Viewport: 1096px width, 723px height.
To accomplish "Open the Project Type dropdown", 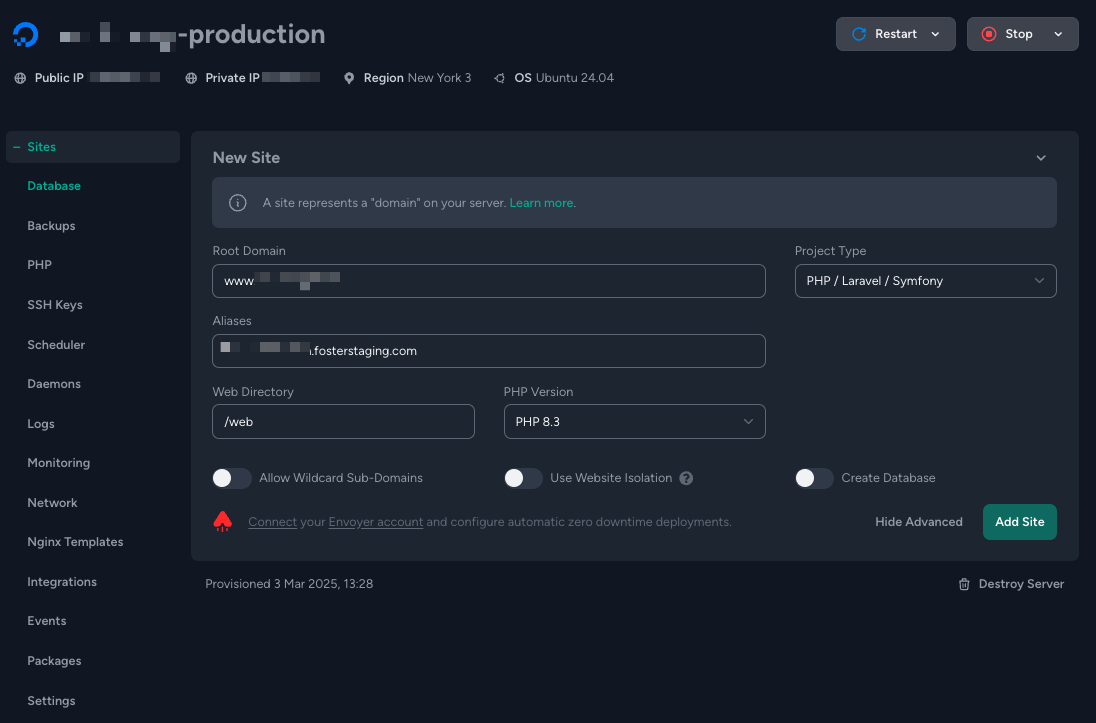I will (925, 281).
